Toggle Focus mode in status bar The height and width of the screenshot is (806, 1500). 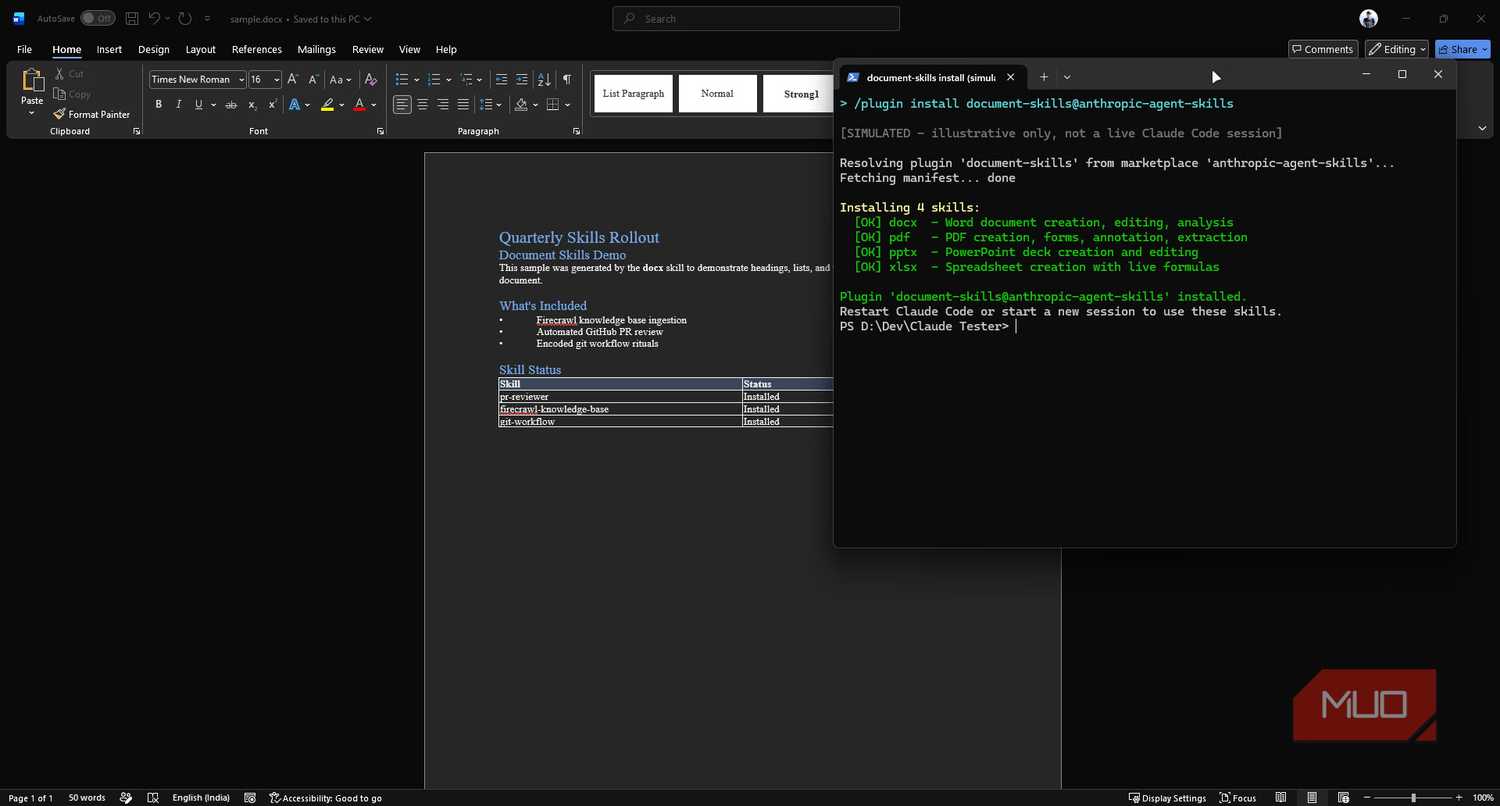[1237, 798]
